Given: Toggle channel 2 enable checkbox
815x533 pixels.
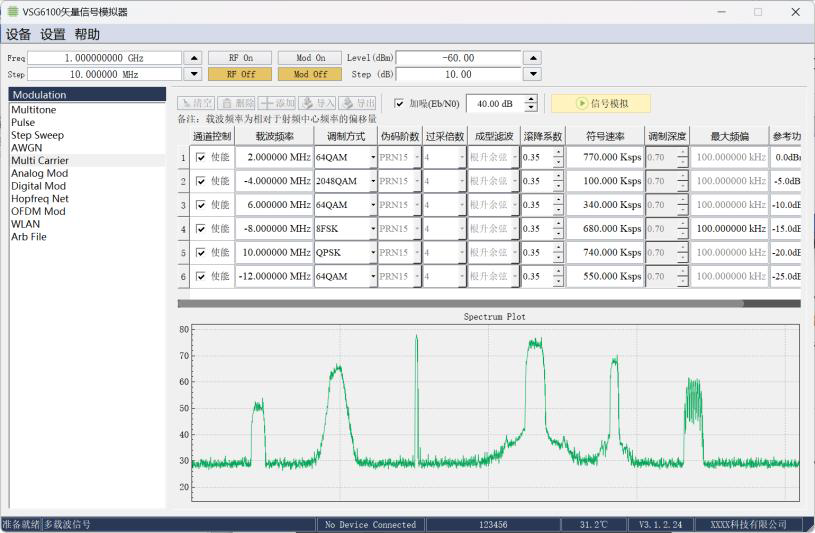Looking at the screenshot, I should 201,181.
